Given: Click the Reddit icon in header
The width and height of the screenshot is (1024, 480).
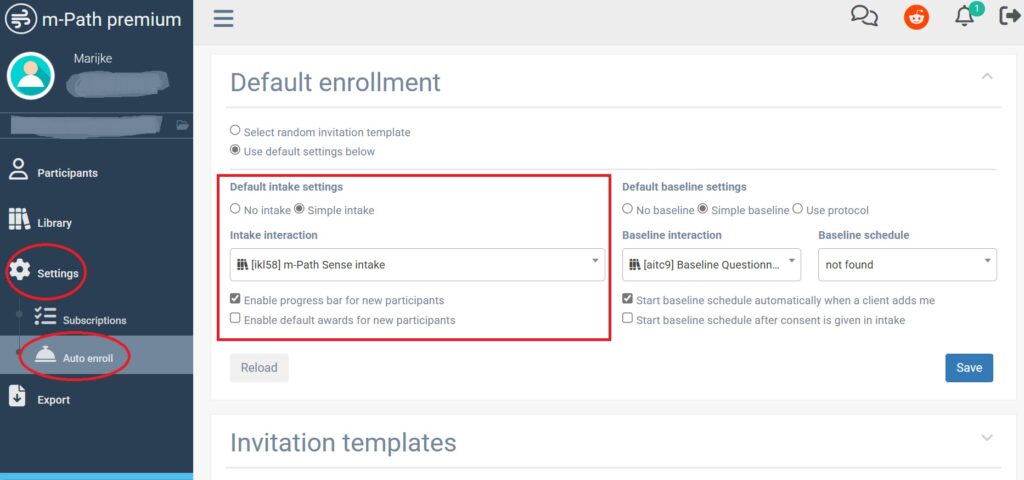Looking at the screenshot, I should pyautogui.click(x=916, y=17).
